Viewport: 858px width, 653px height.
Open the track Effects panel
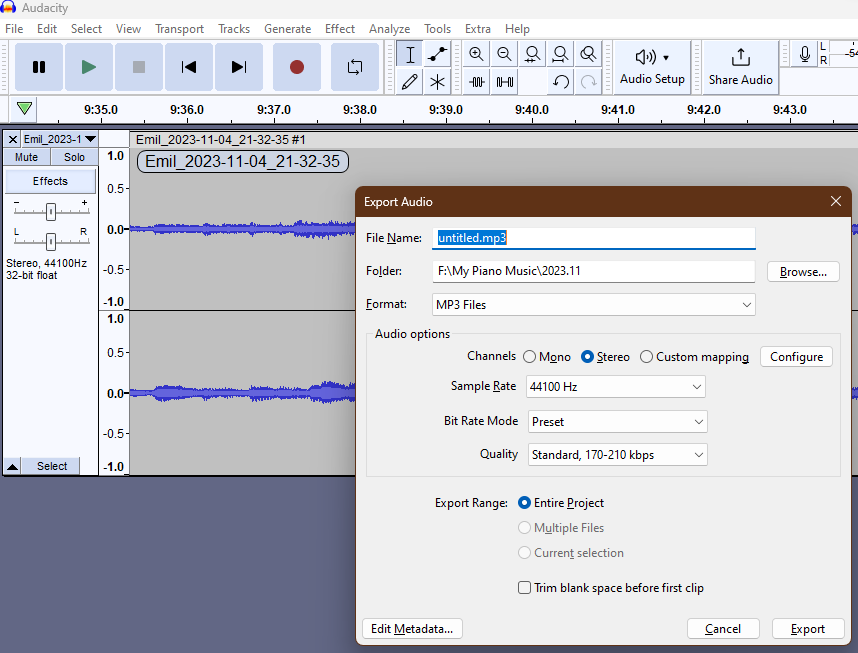click(50, 181)
